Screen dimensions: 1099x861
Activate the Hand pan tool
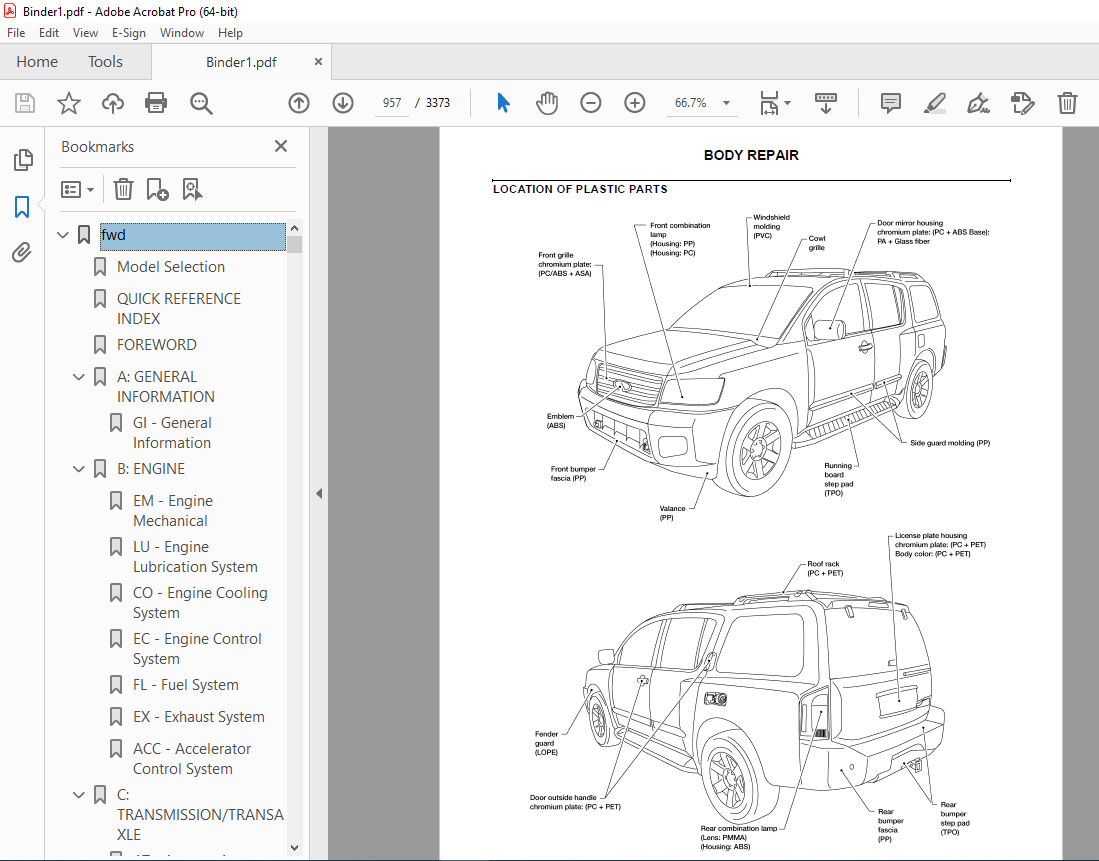[547, 103]
